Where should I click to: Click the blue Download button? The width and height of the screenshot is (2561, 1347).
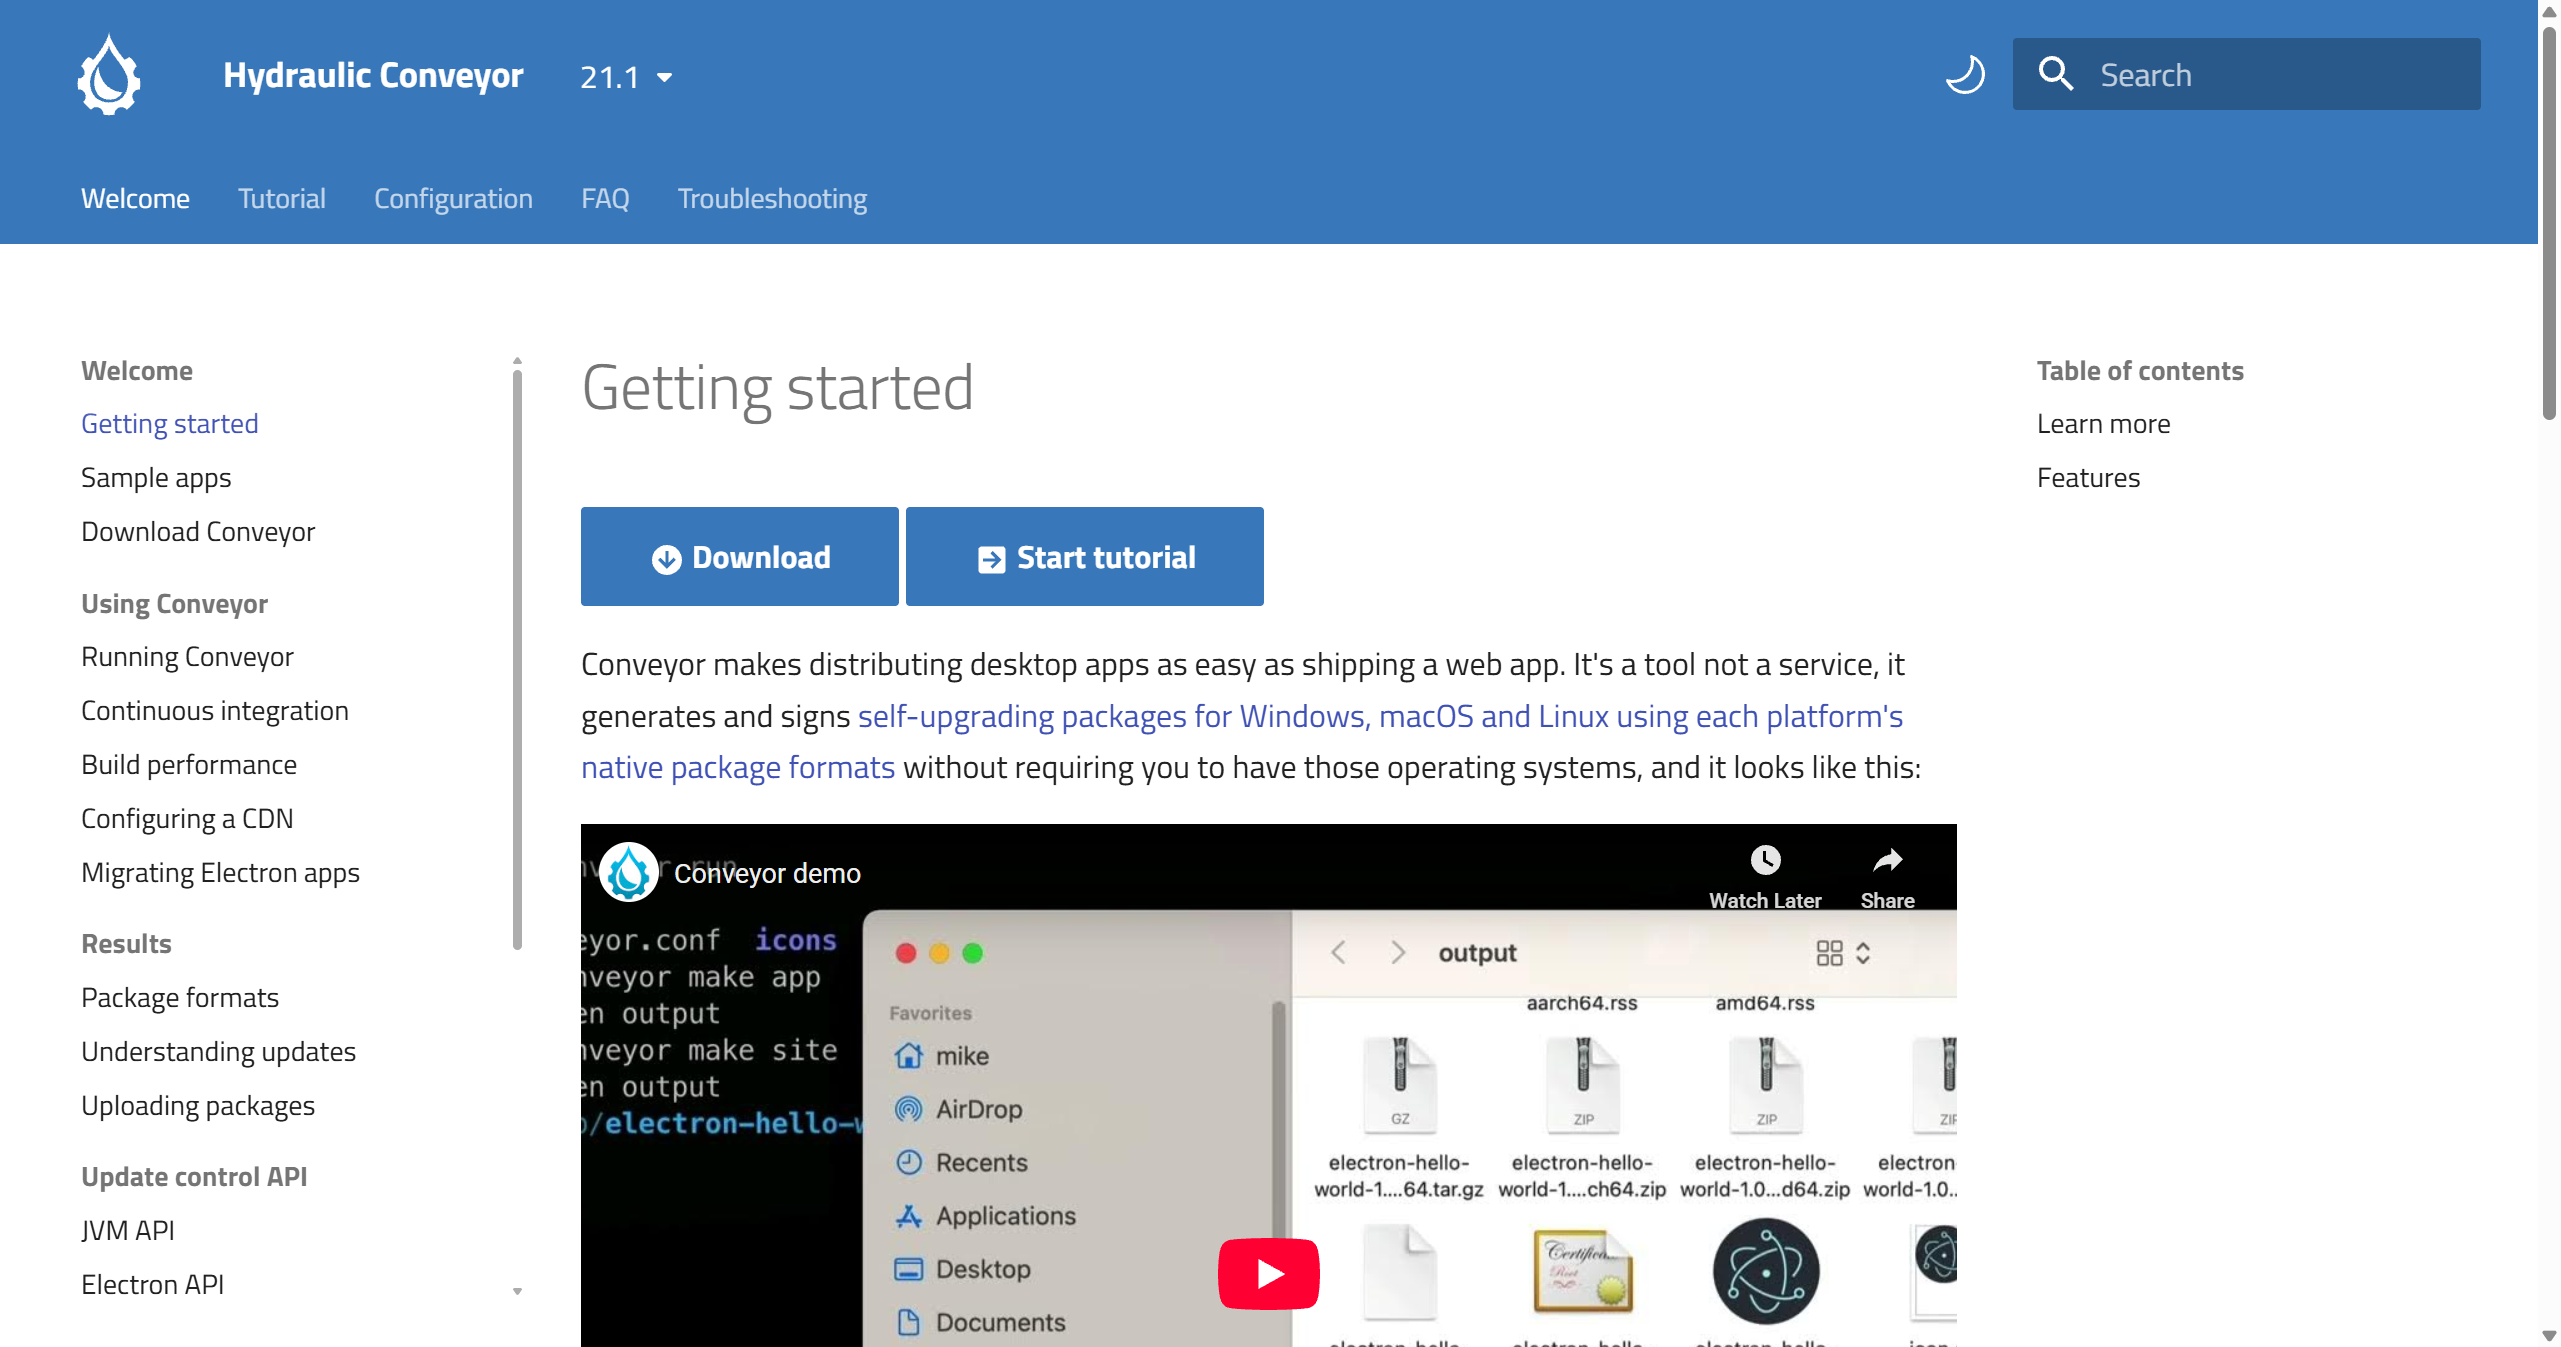(739, 557)
